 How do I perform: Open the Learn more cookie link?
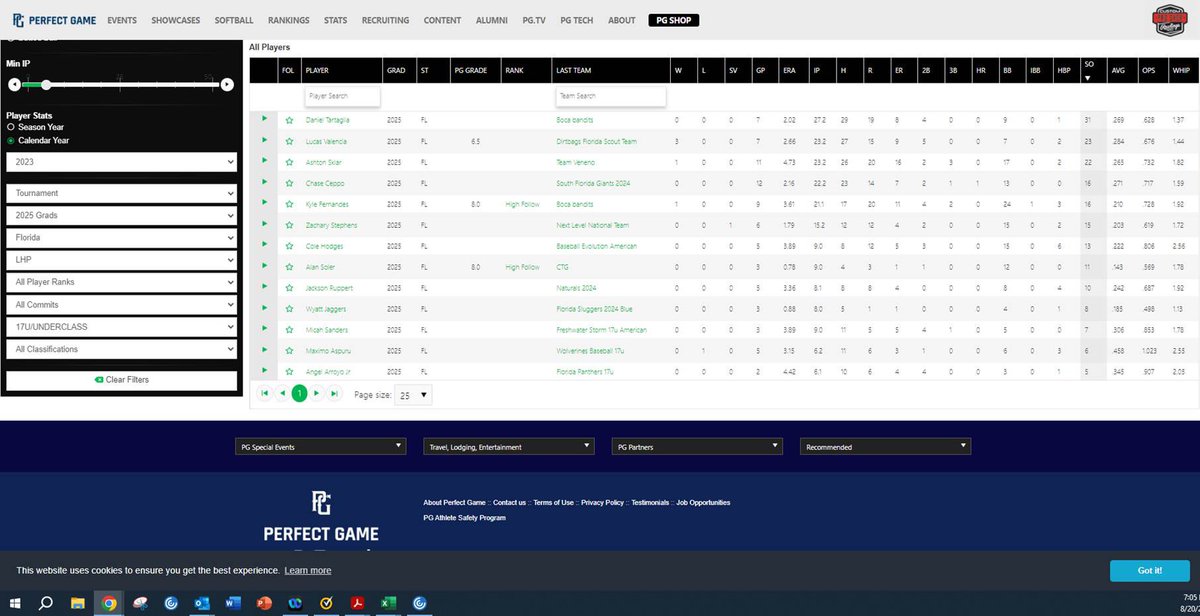pyautogui.click(x=307, y=570)
